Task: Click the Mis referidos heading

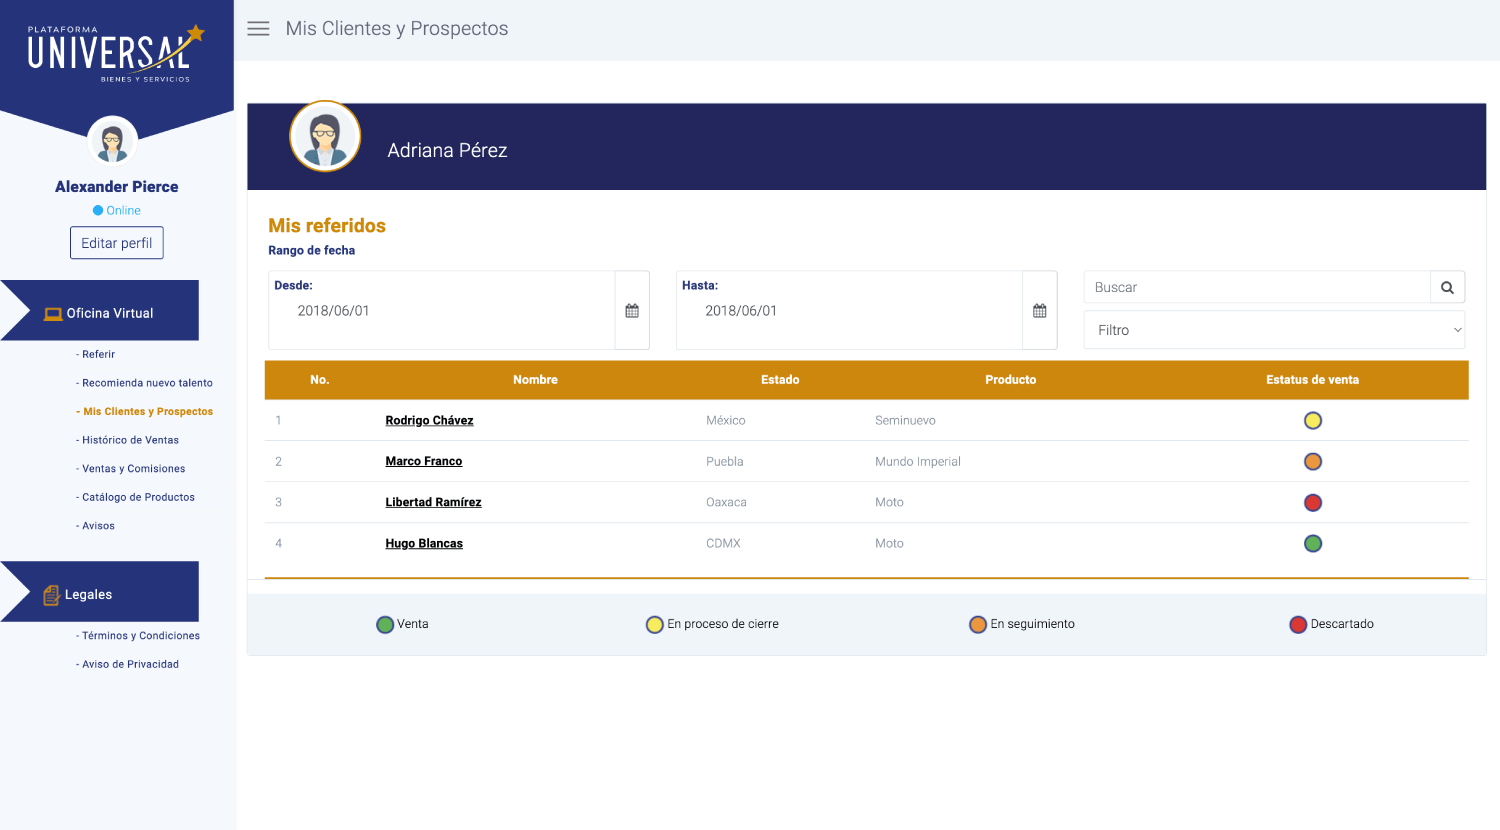Action: click(327, 226)
